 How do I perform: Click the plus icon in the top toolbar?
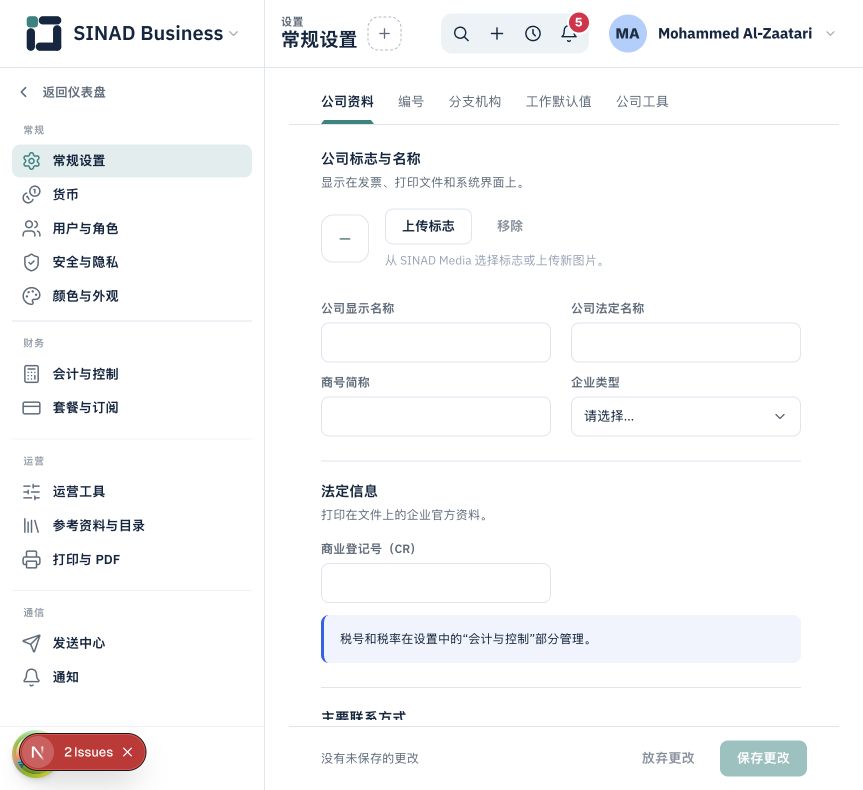coord(497,34)
